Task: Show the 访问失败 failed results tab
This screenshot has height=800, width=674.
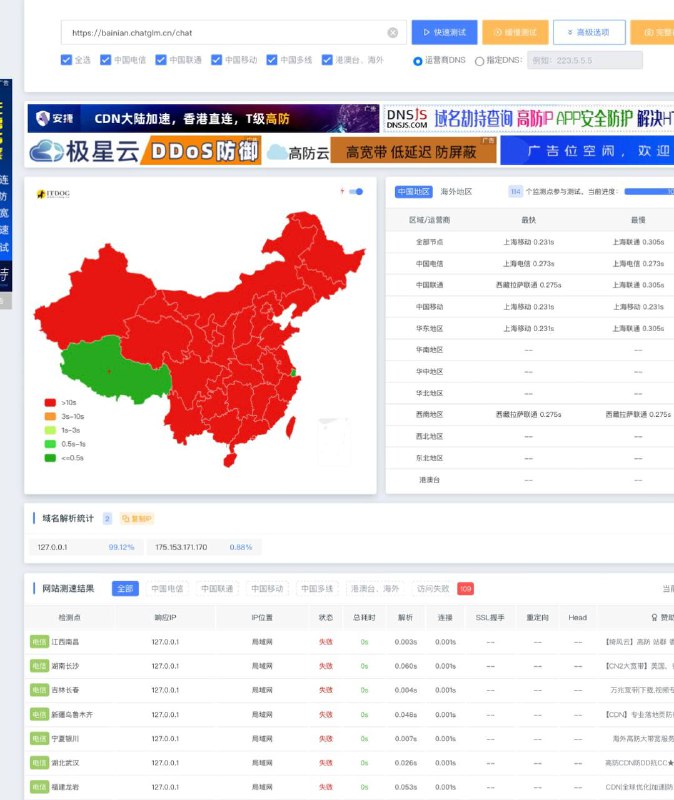Action: pos(433,589)
